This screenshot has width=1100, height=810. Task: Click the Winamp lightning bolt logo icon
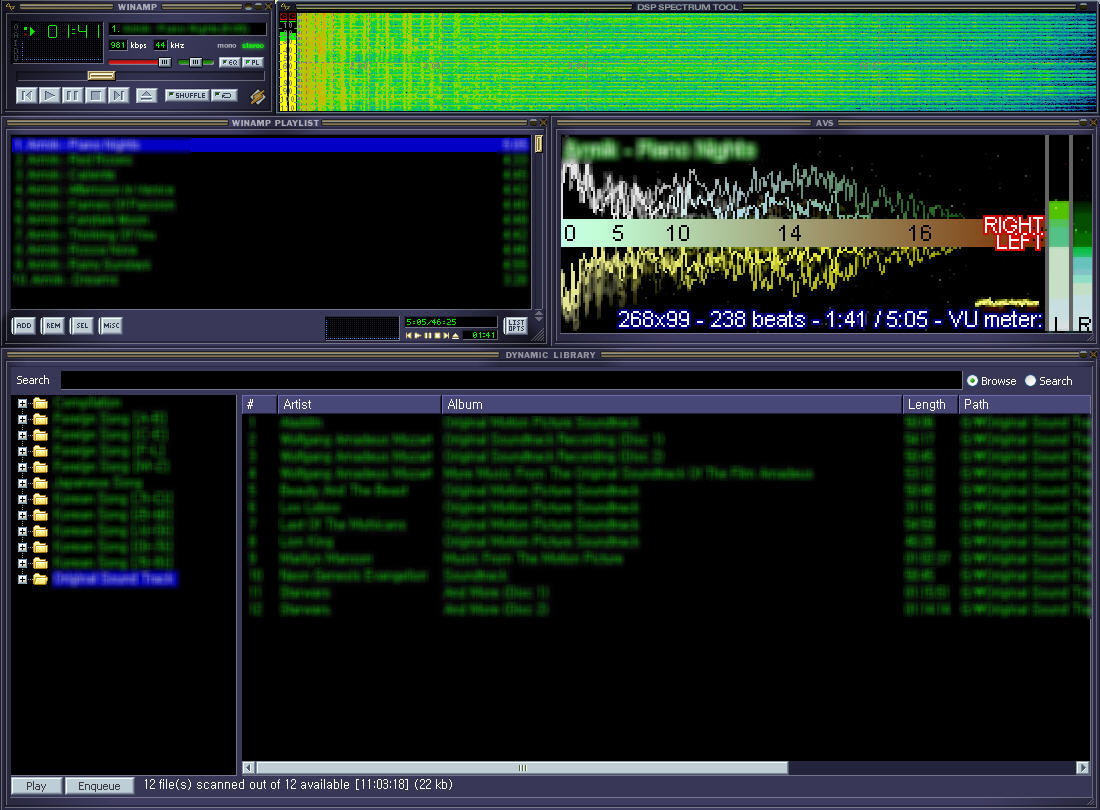257,96
